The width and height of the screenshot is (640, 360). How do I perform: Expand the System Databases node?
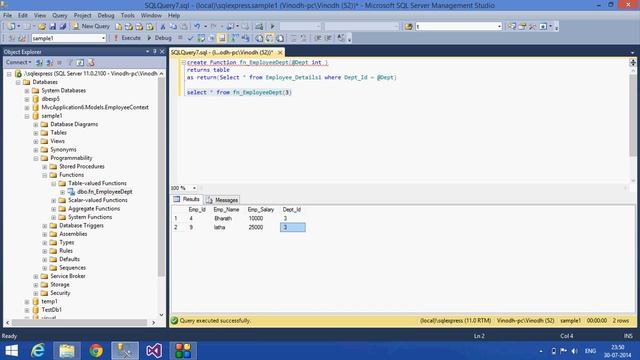coord(27,91)
